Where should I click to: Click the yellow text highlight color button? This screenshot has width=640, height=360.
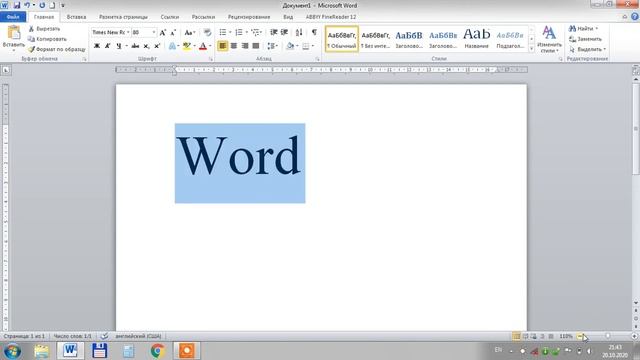click(x=187, y=46)
